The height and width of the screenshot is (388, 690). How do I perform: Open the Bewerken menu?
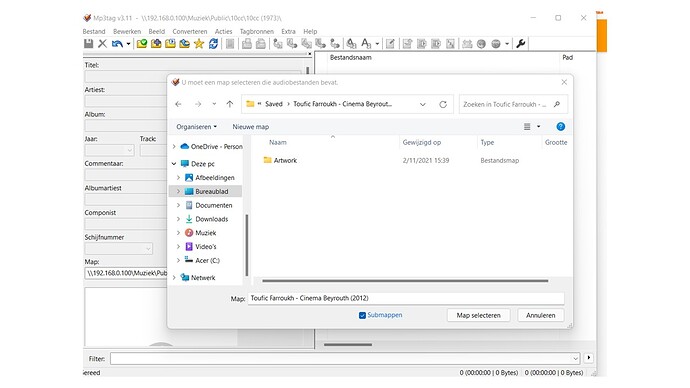127,32
